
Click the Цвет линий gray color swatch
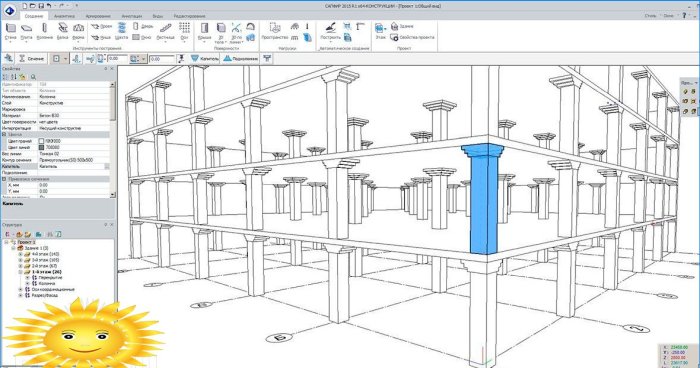pyautogui.click(x=41, y=147)
